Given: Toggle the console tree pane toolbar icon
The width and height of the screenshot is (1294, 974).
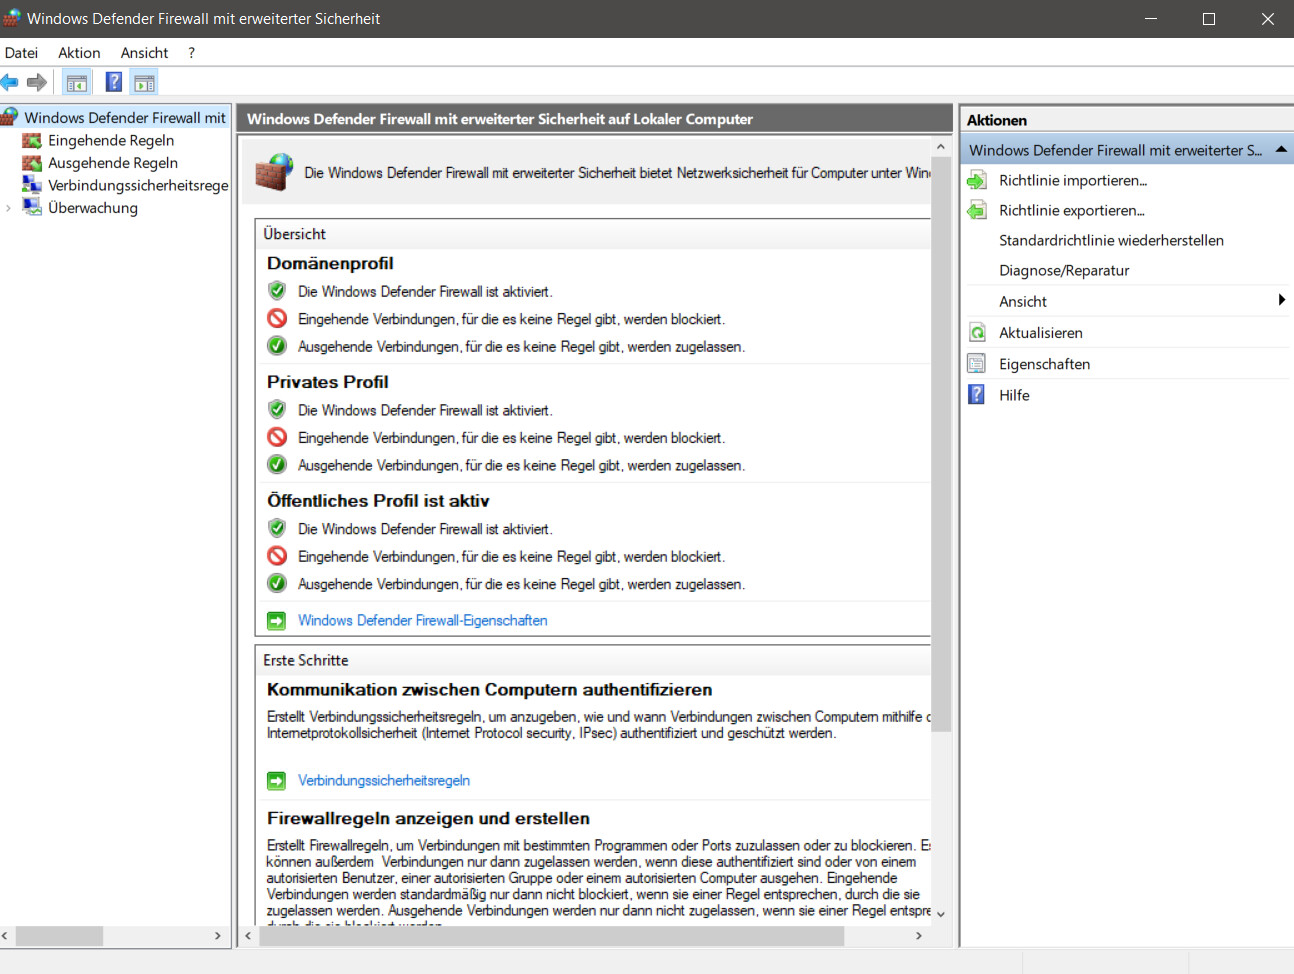Looking at the screenshot, I should (77, 82).
